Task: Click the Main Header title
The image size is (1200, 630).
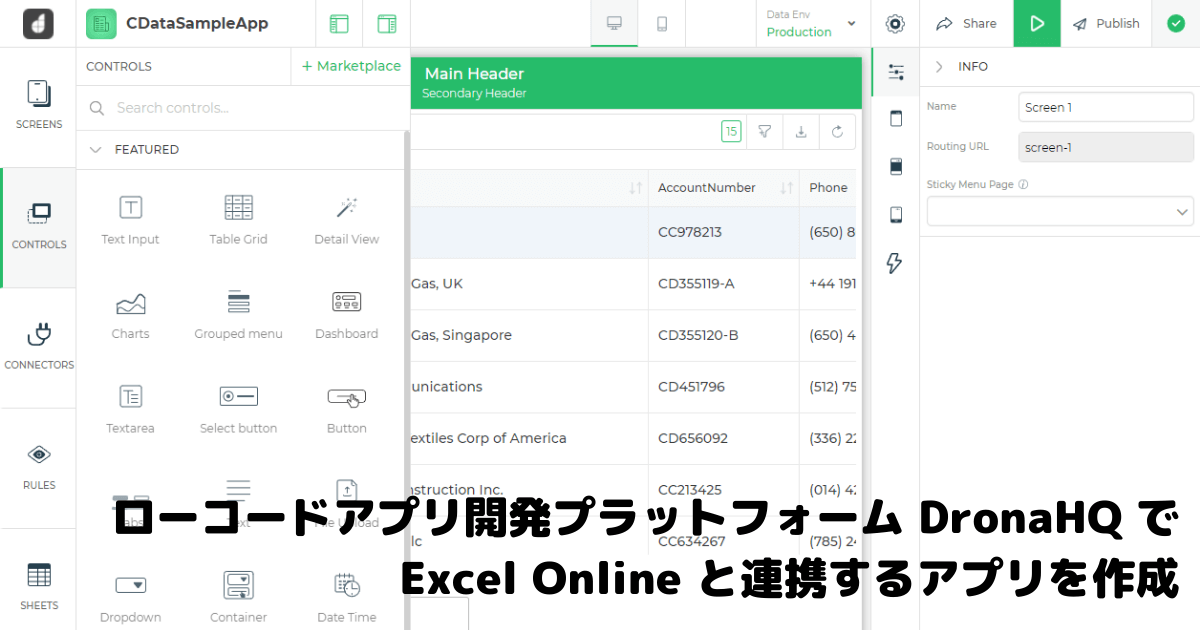Action: click(474, 74)
